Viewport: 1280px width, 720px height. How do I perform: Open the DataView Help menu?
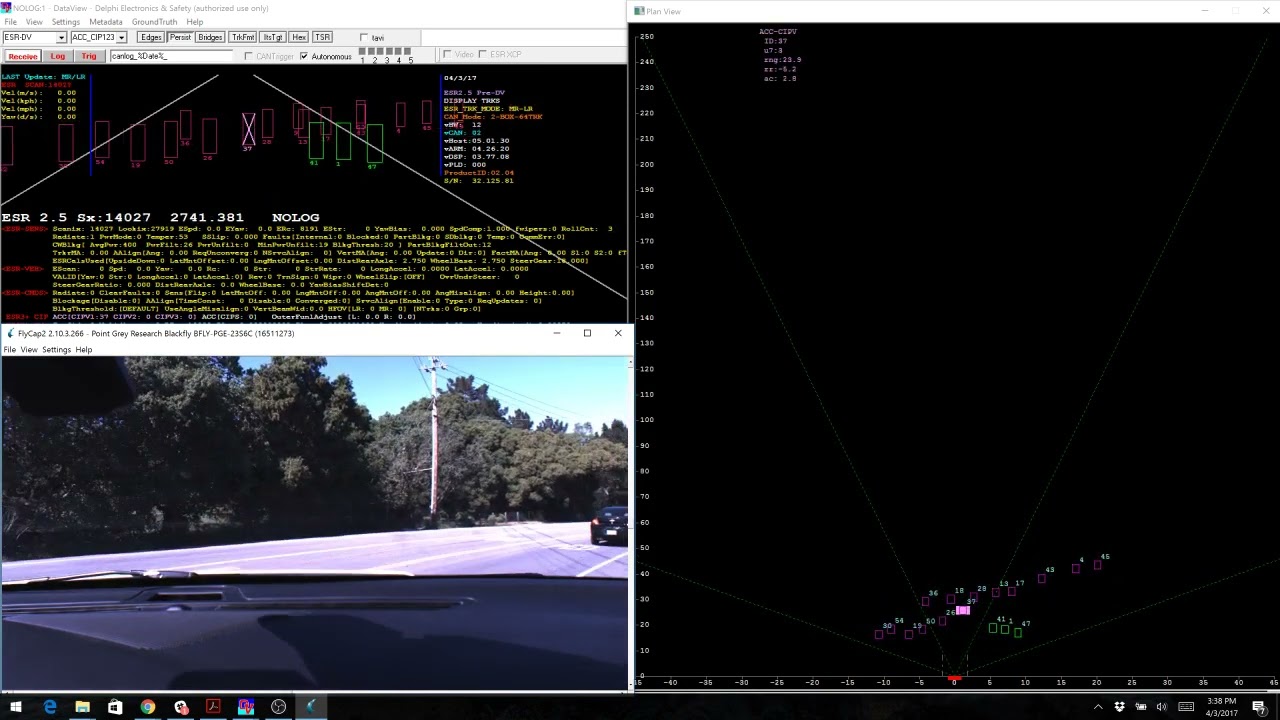(x=195, y=21)
